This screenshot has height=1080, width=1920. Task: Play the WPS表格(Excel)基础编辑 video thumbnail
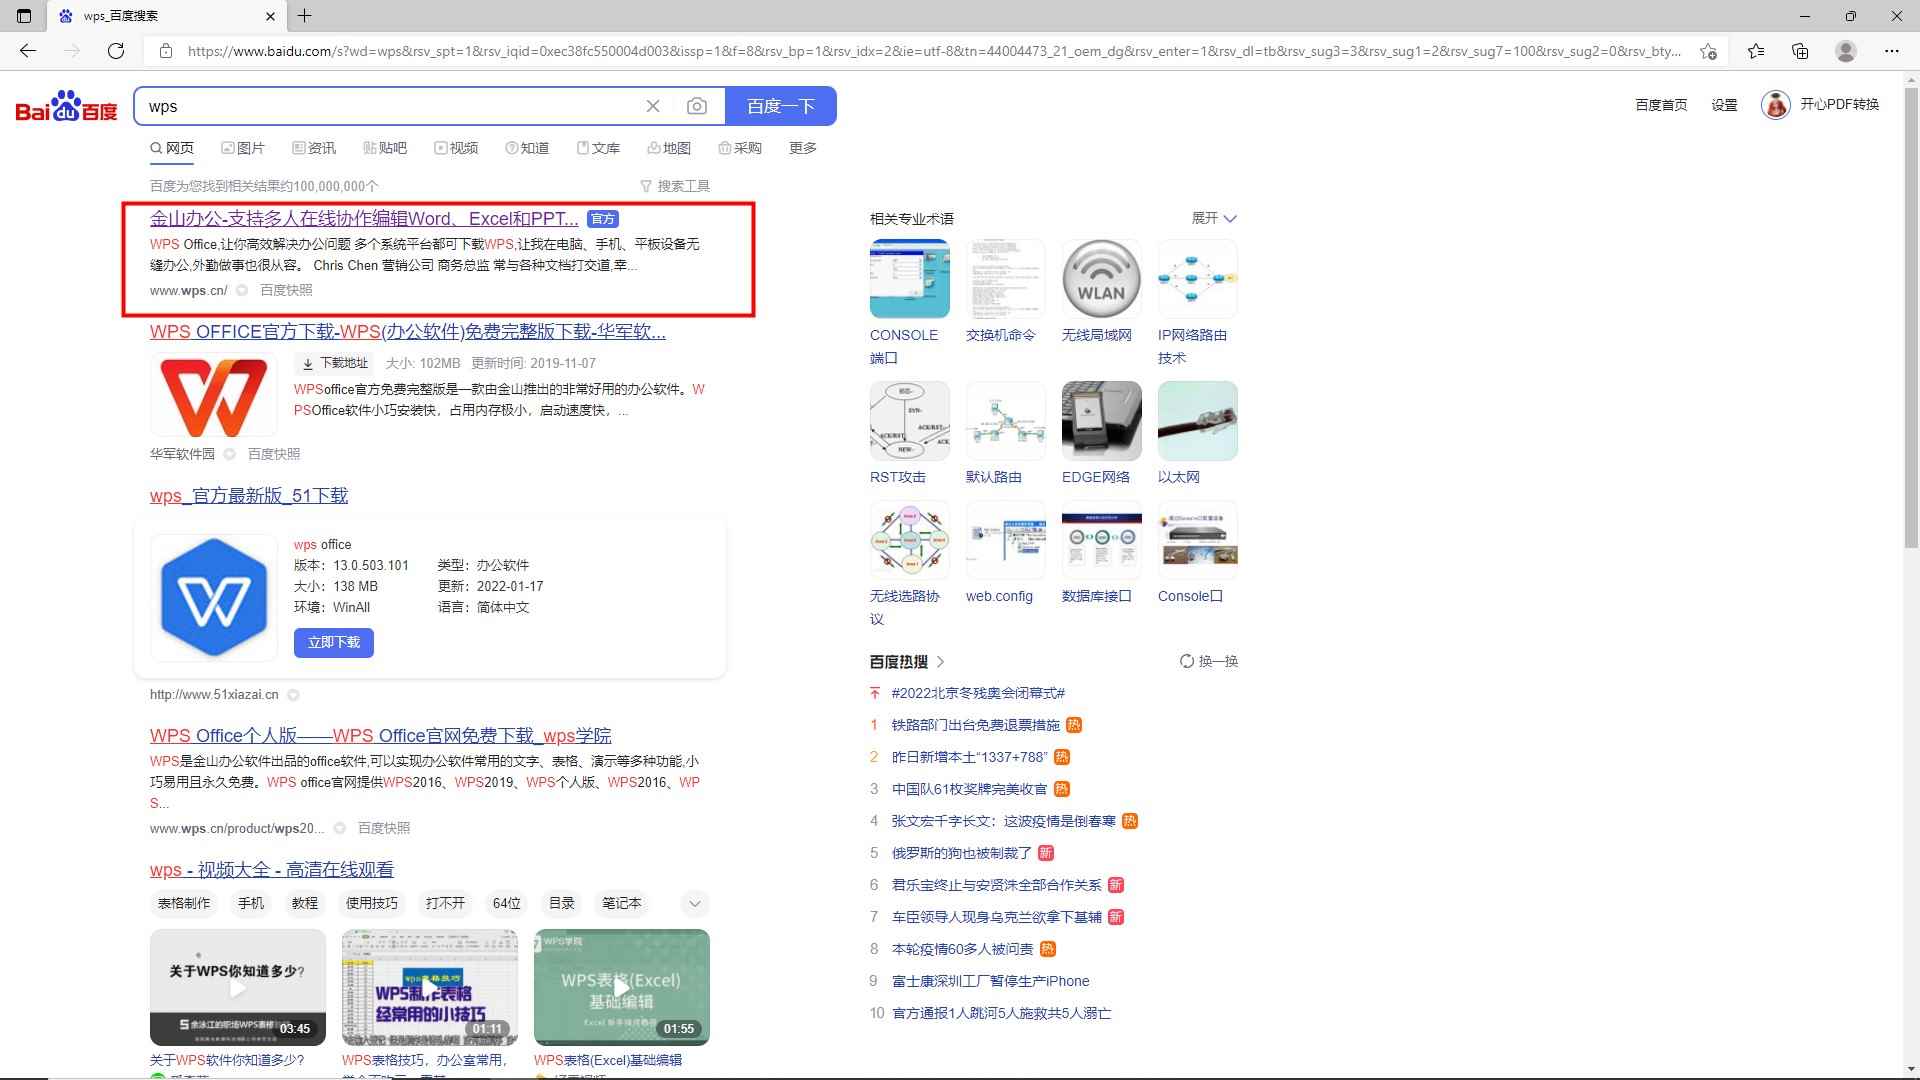(621, 987)
